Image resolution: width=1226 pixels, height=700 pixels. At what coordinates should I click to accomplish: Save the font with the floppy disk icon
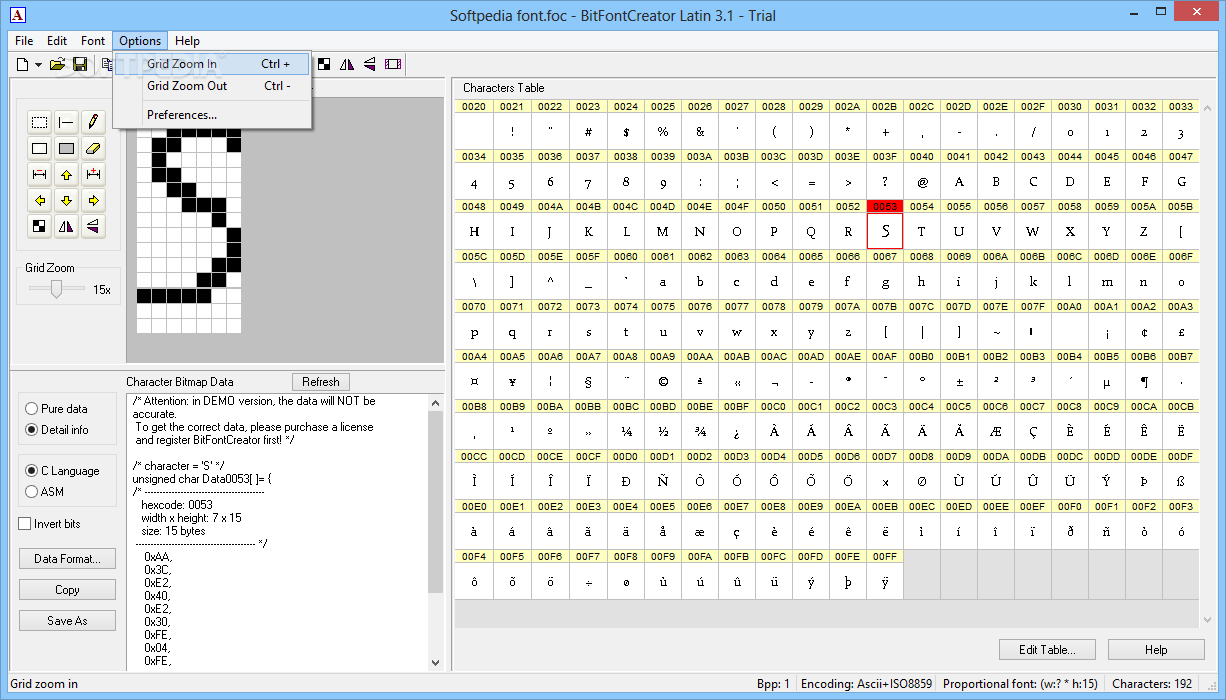tap(80, 64)
